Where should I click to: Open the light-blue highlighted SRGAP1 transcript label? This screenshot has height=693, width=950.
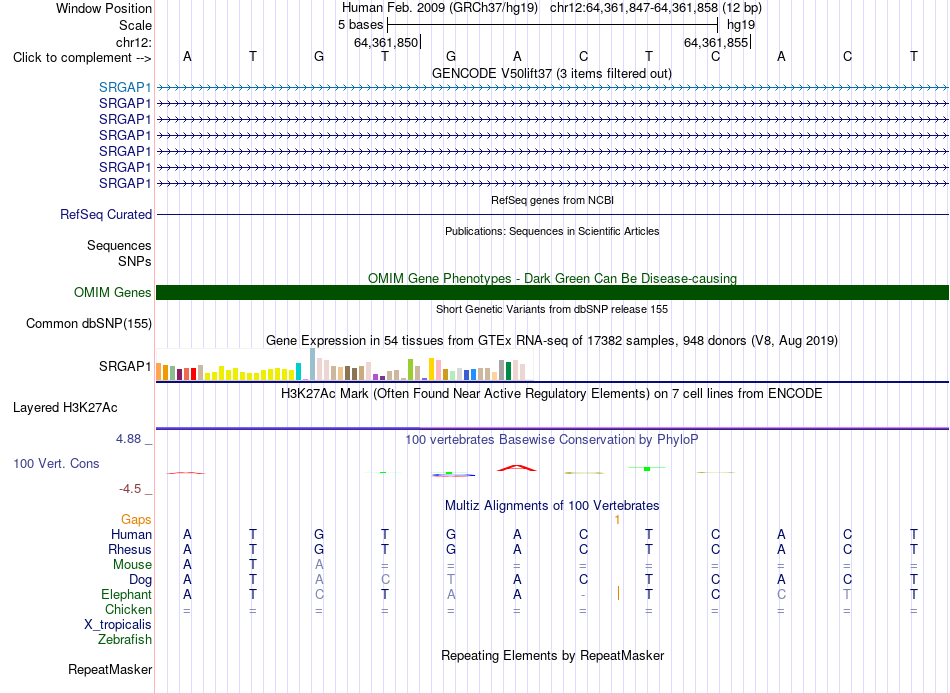(125, 87)
